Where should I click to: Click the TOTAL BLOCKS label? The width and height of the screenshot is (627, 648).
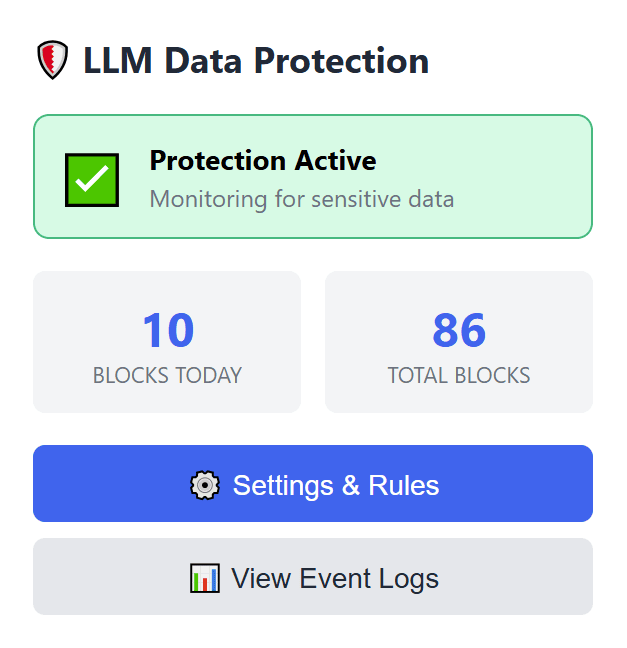tap(459, 376)
